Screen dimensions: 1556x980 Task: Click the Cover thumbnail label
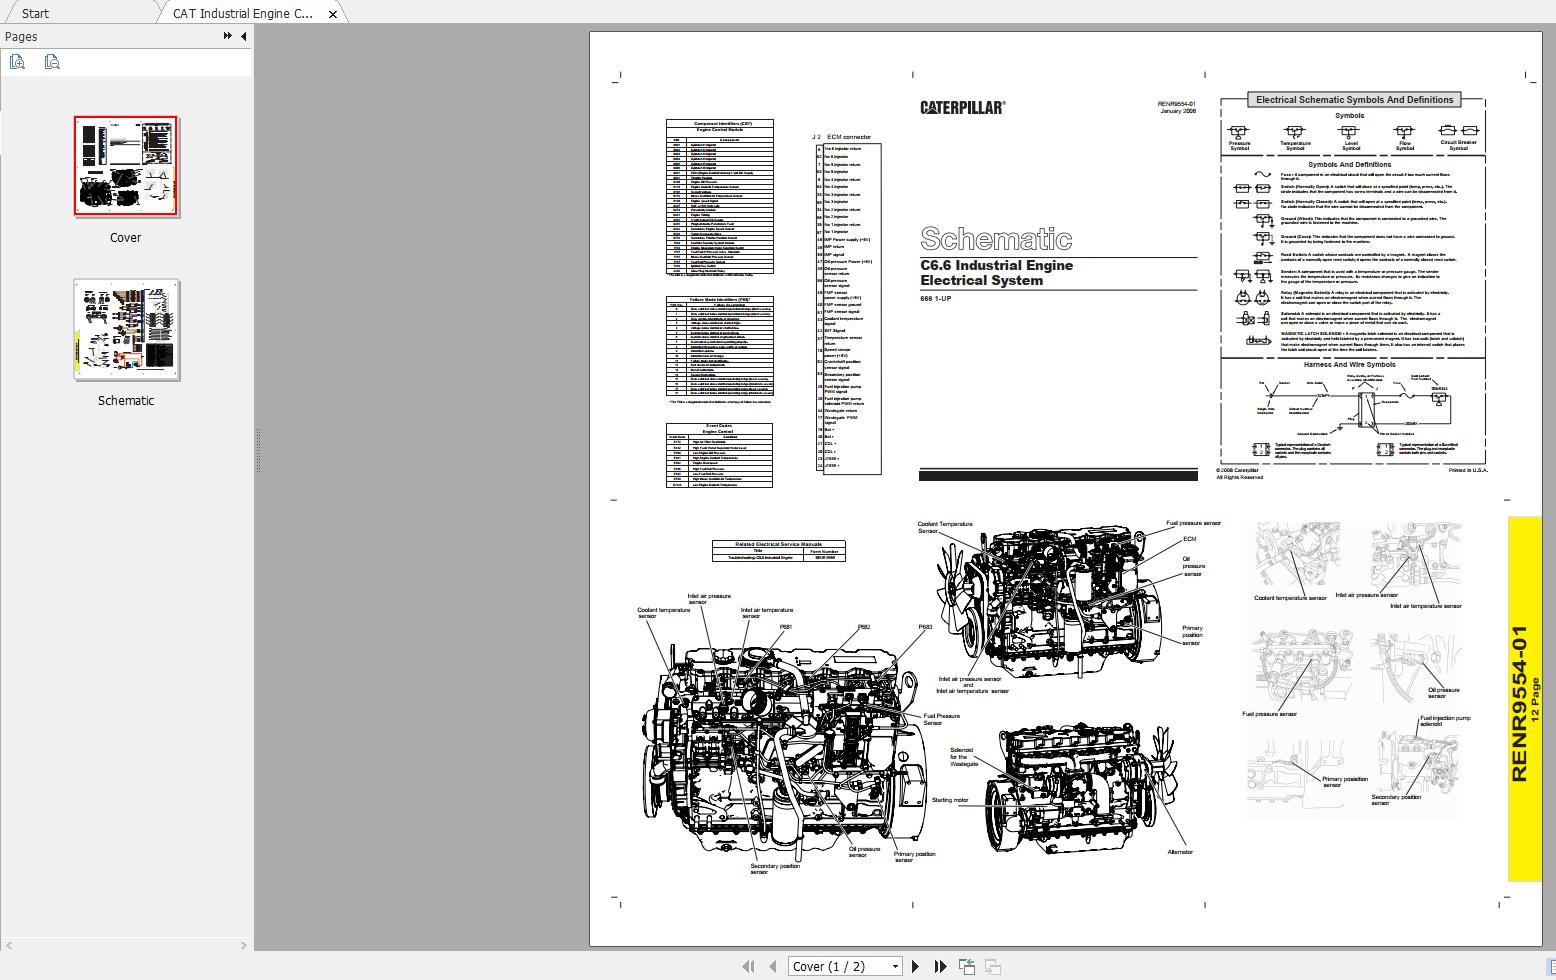[126, 238]
